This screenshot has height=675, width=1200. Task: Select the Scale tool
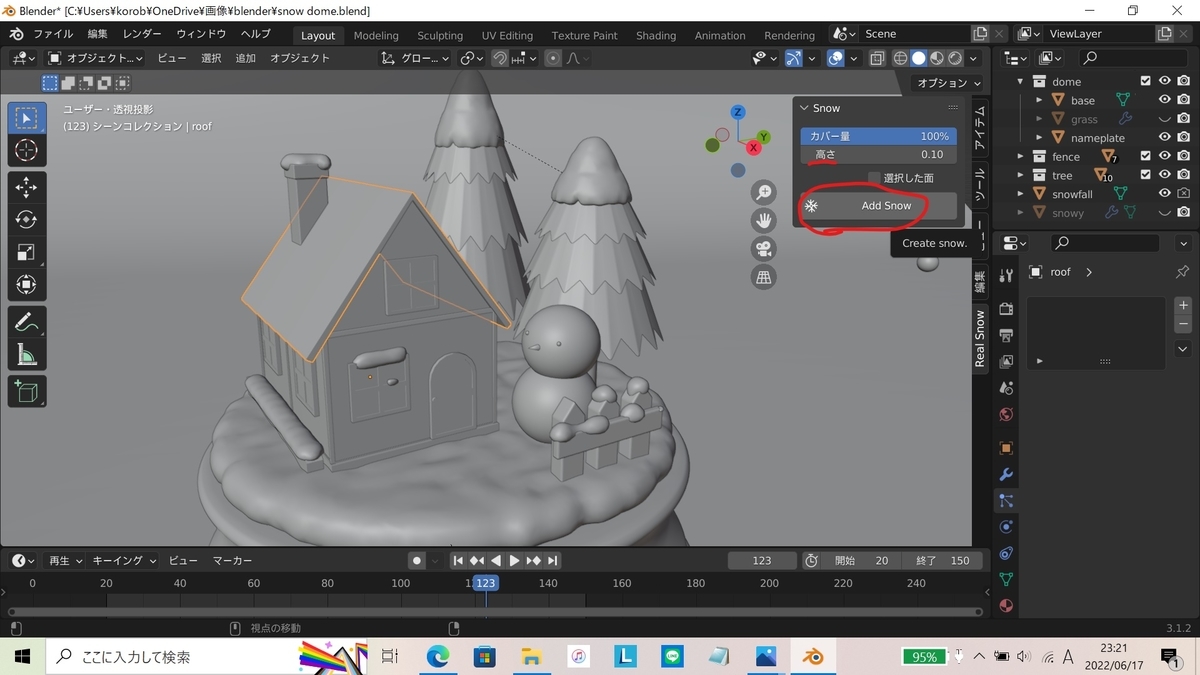[x=27, y=253]
